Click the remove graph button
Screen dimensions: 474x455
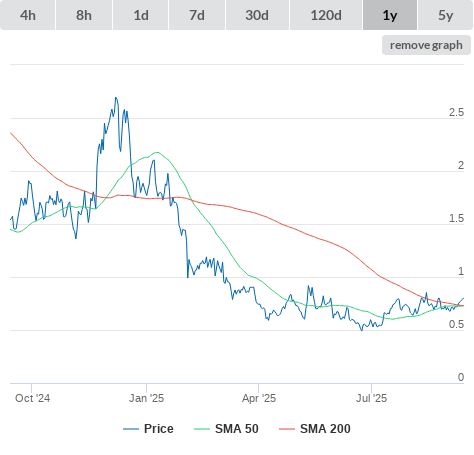426,45
